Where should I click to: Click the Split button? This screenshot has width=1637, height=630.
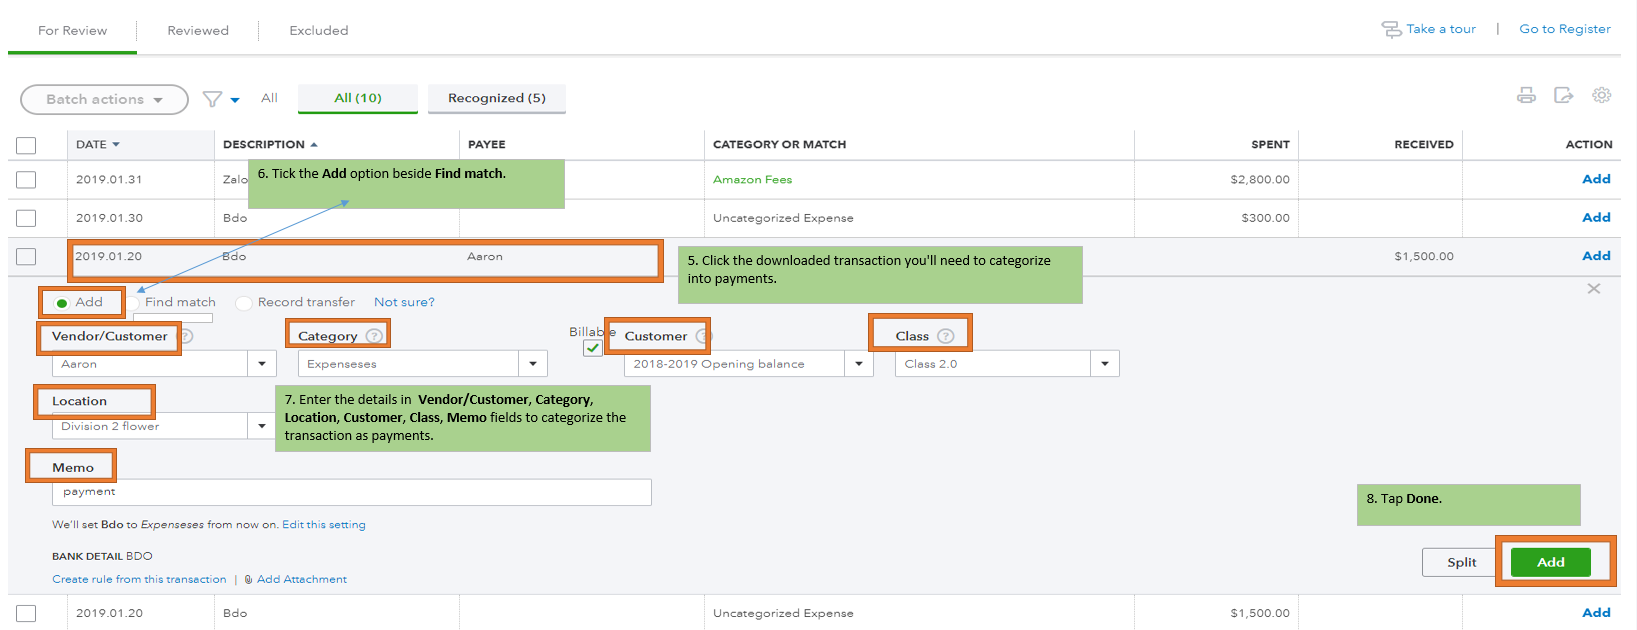[1461, 562]
